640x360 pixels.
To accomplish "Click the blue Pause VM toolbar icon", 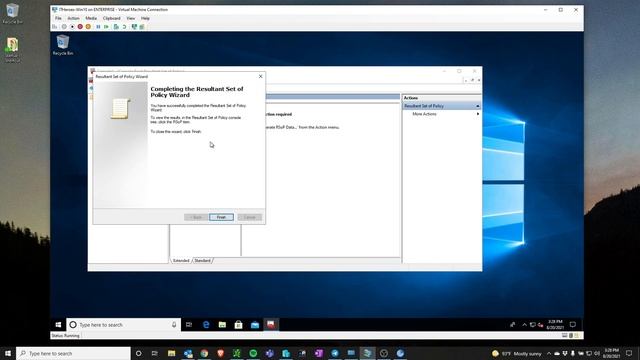I will pyautogui.click(x=98, y=27).
